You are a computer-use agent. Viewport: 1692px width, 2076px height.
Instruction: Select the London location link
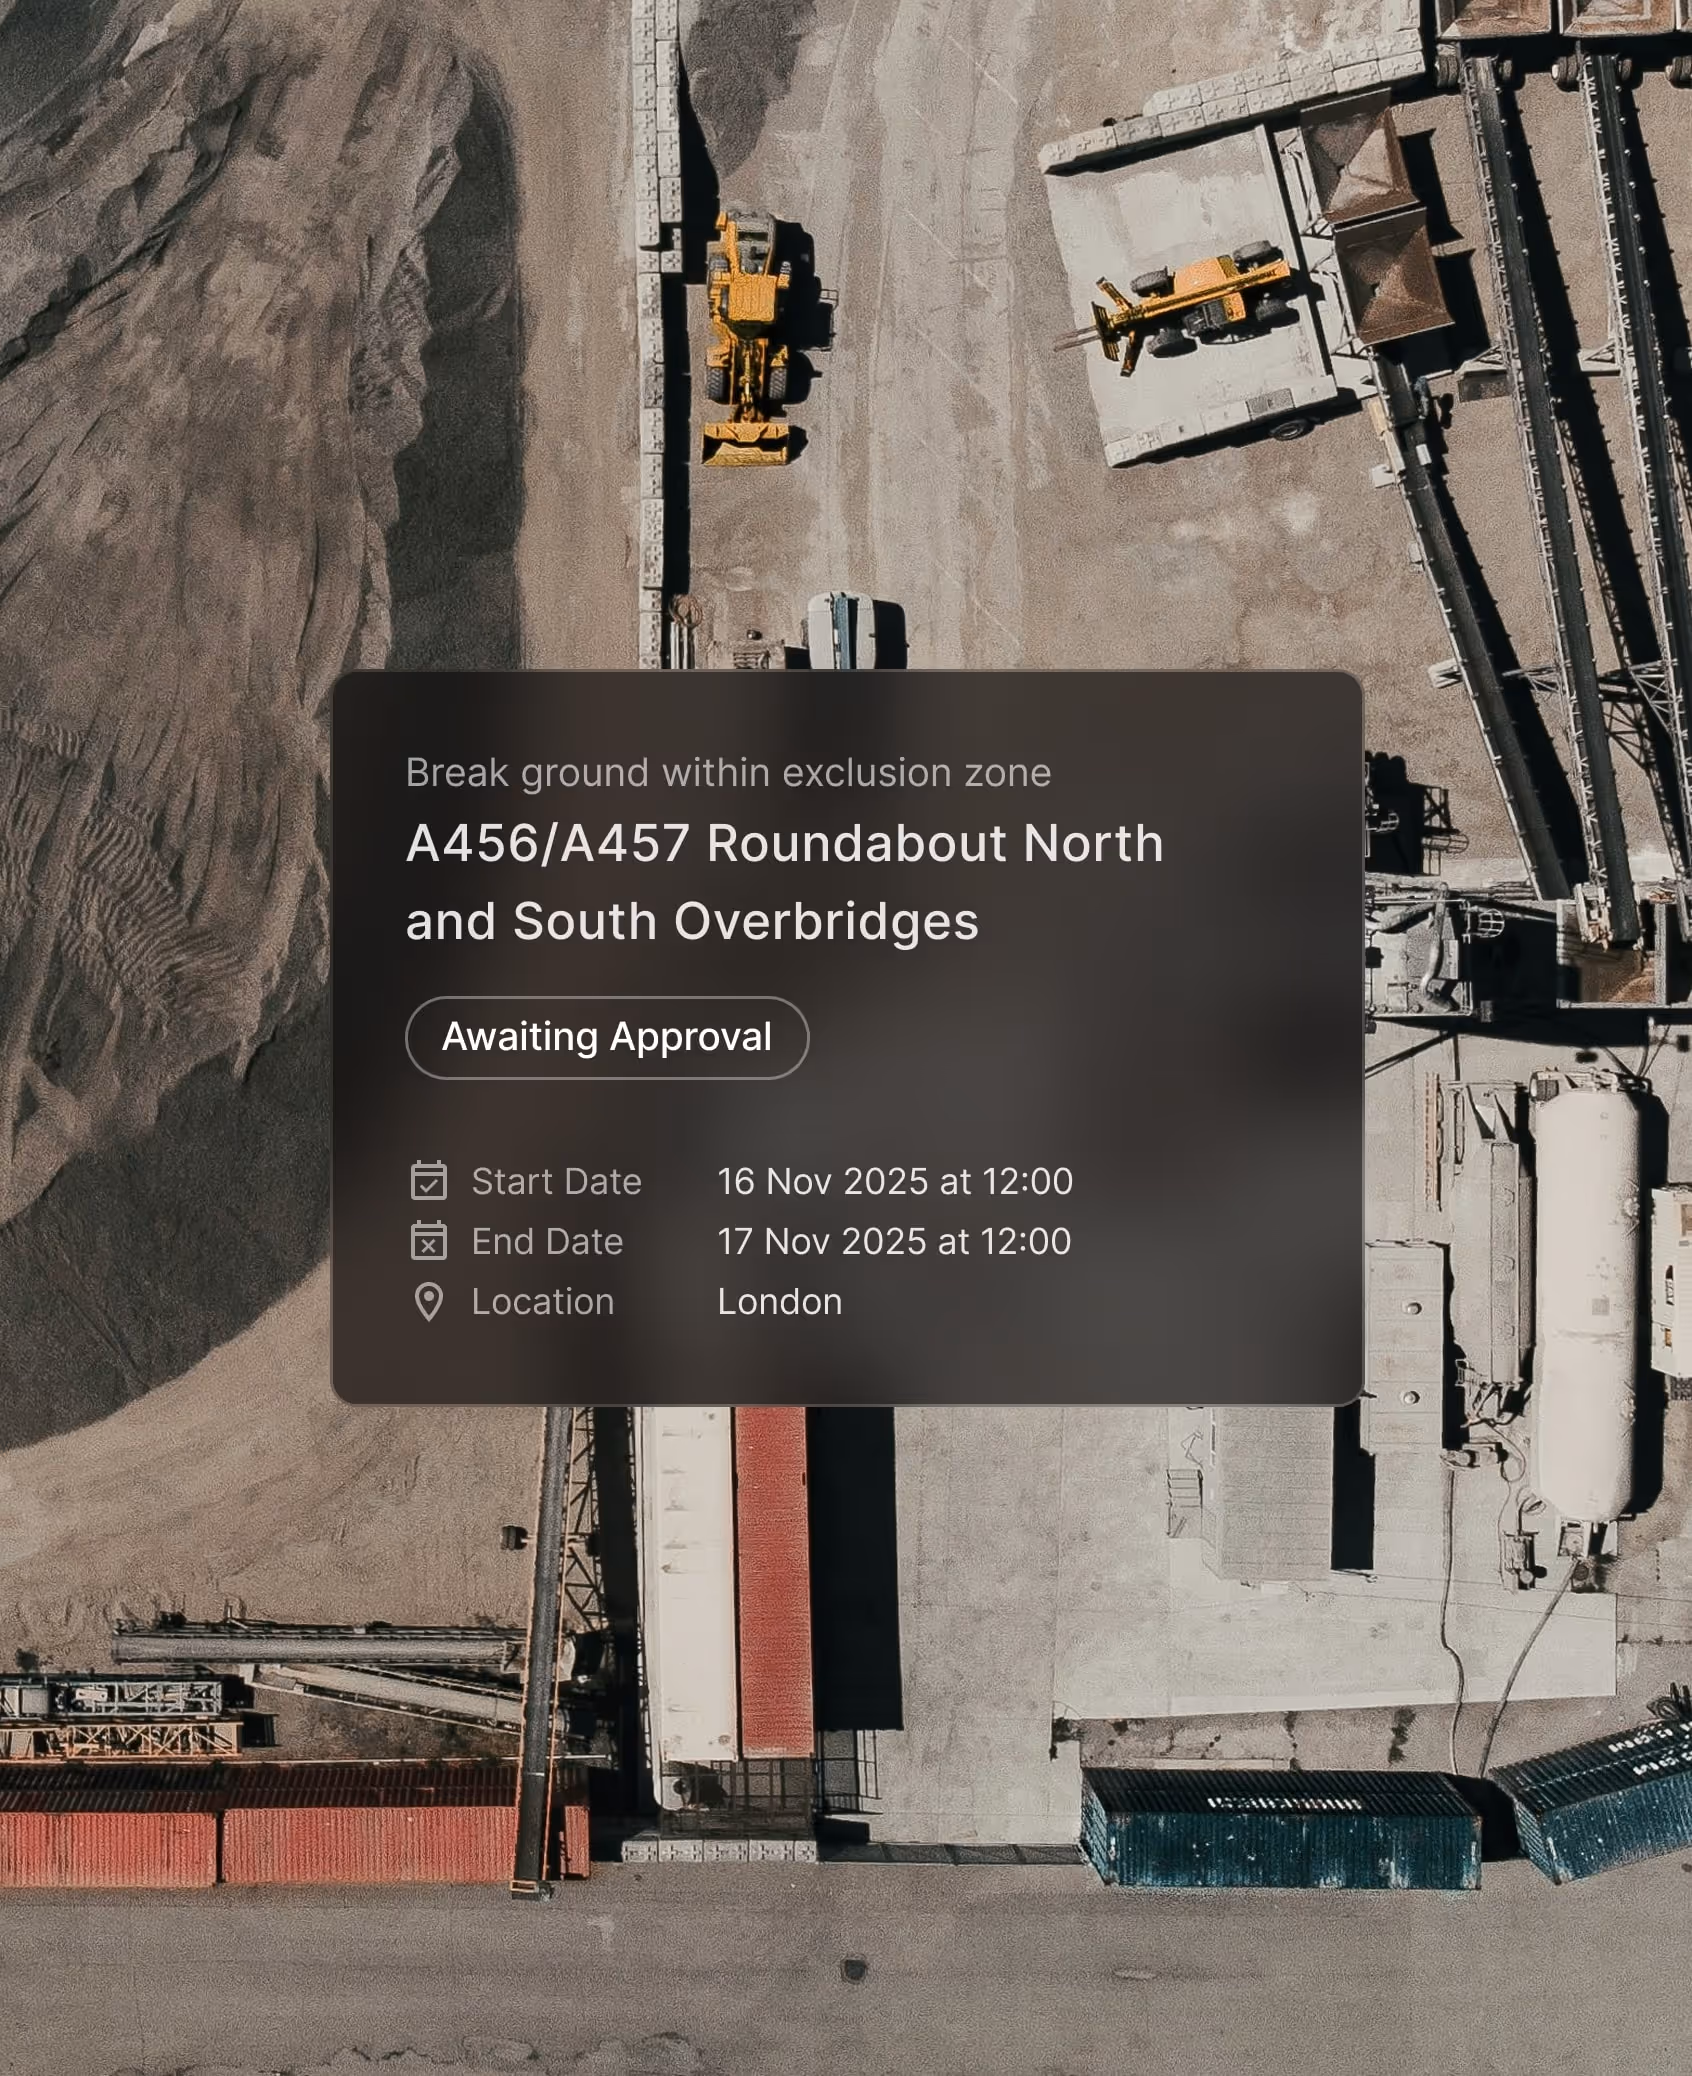pyautogui.click(x=779, y=1301)
